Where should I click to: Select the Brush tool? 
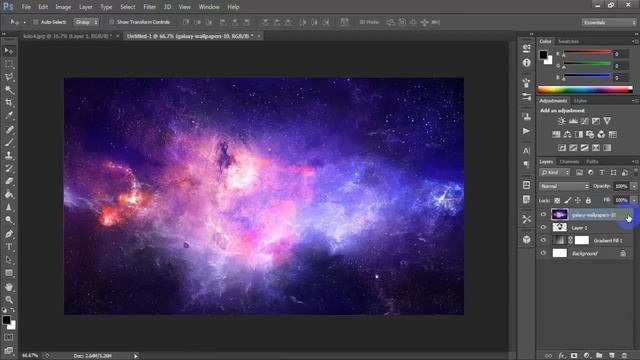(x=9, y=142)
